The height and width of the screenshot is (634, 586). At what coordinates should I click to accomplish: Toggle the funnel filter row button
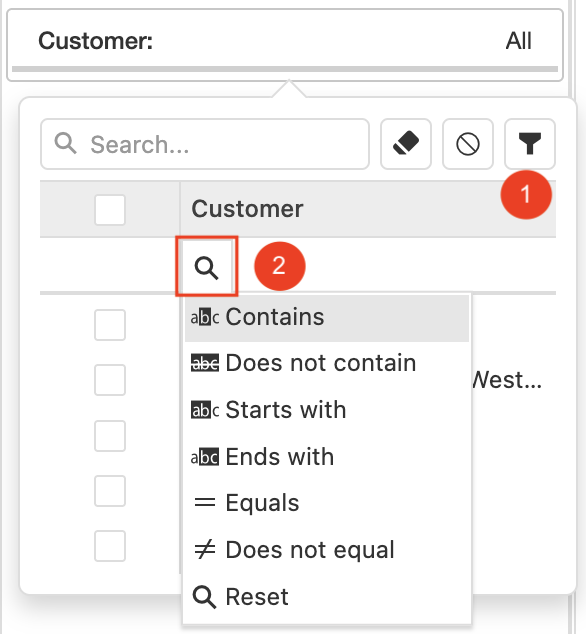click(x=530, y=144)
